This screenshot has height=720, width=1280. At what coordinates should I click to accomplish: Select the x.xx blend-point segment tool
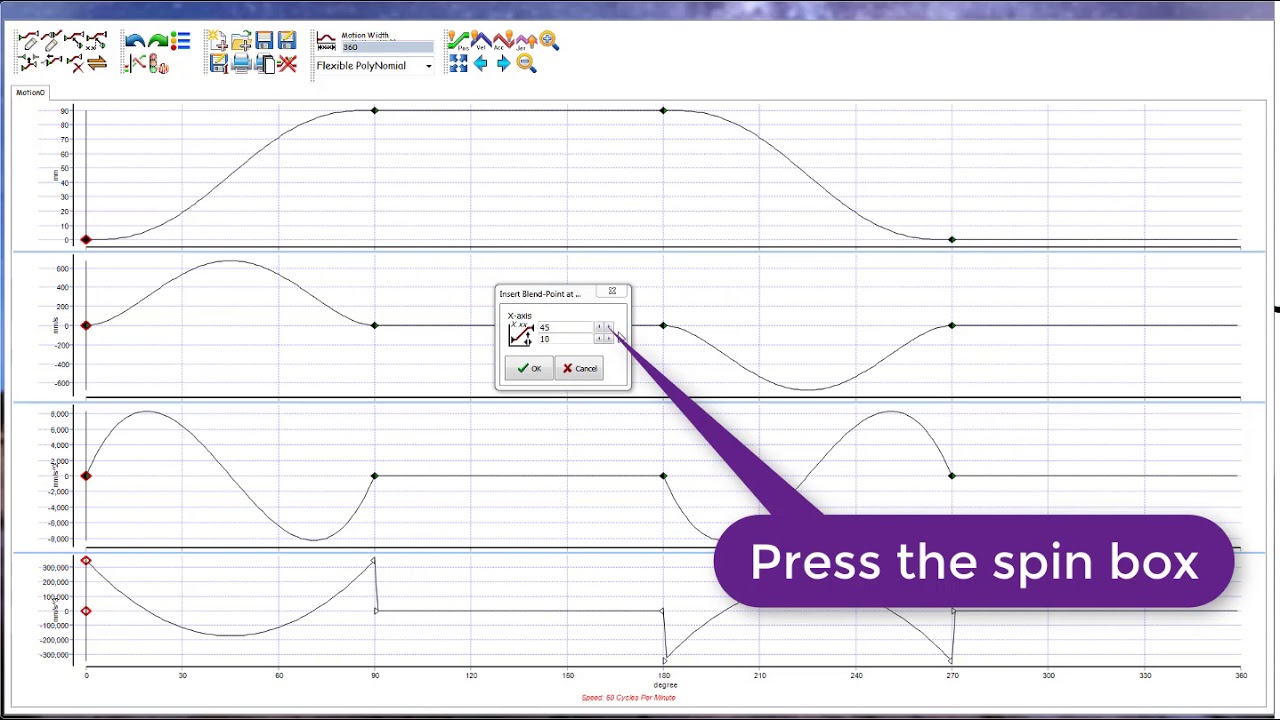(x=97, y=40)
